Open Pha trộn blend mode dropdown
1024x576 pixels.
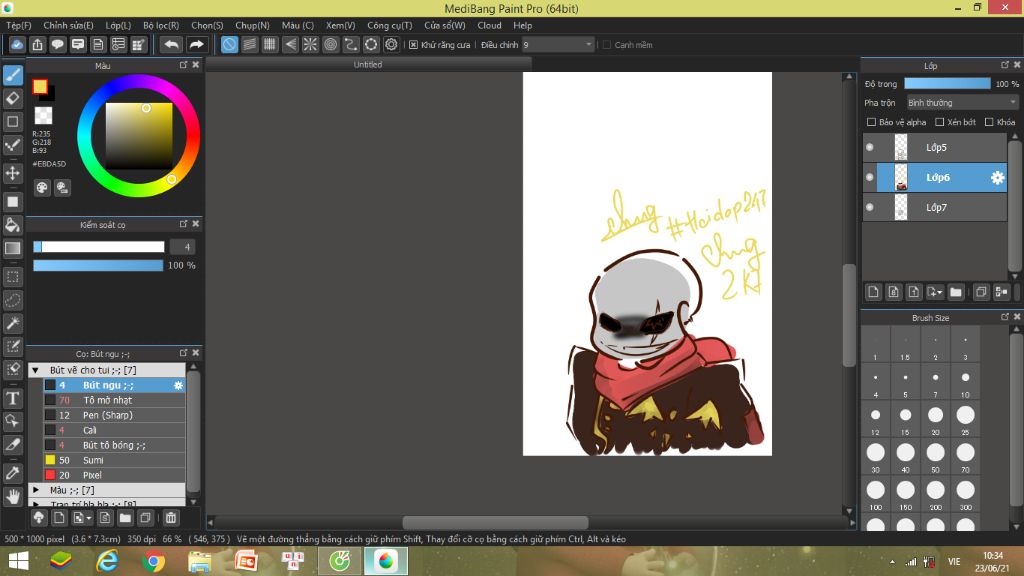tap(962, 103)
